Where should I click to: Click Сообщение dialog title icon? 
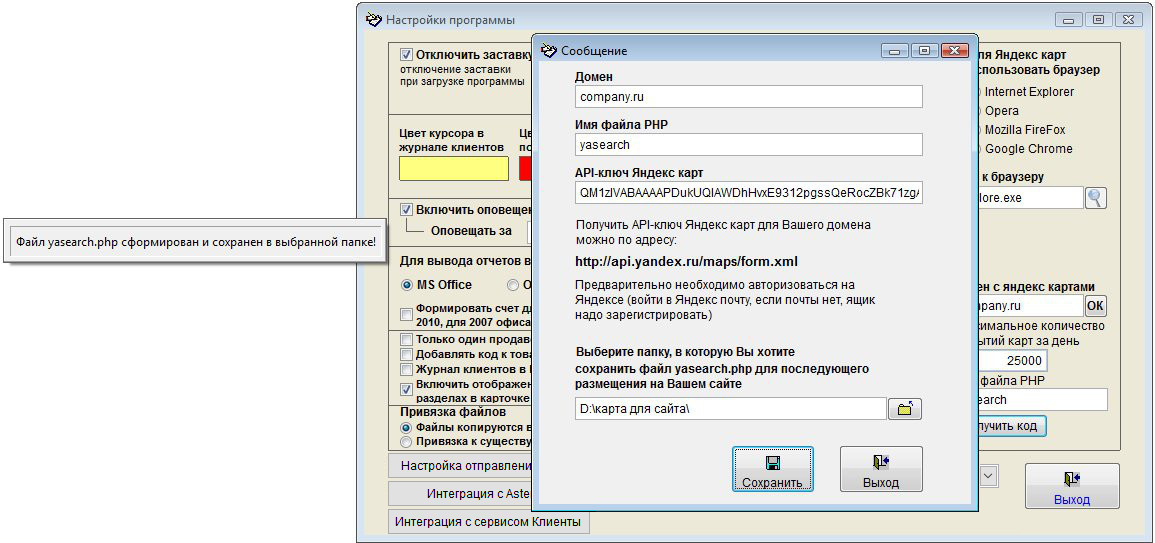click(x=549, y=51)
